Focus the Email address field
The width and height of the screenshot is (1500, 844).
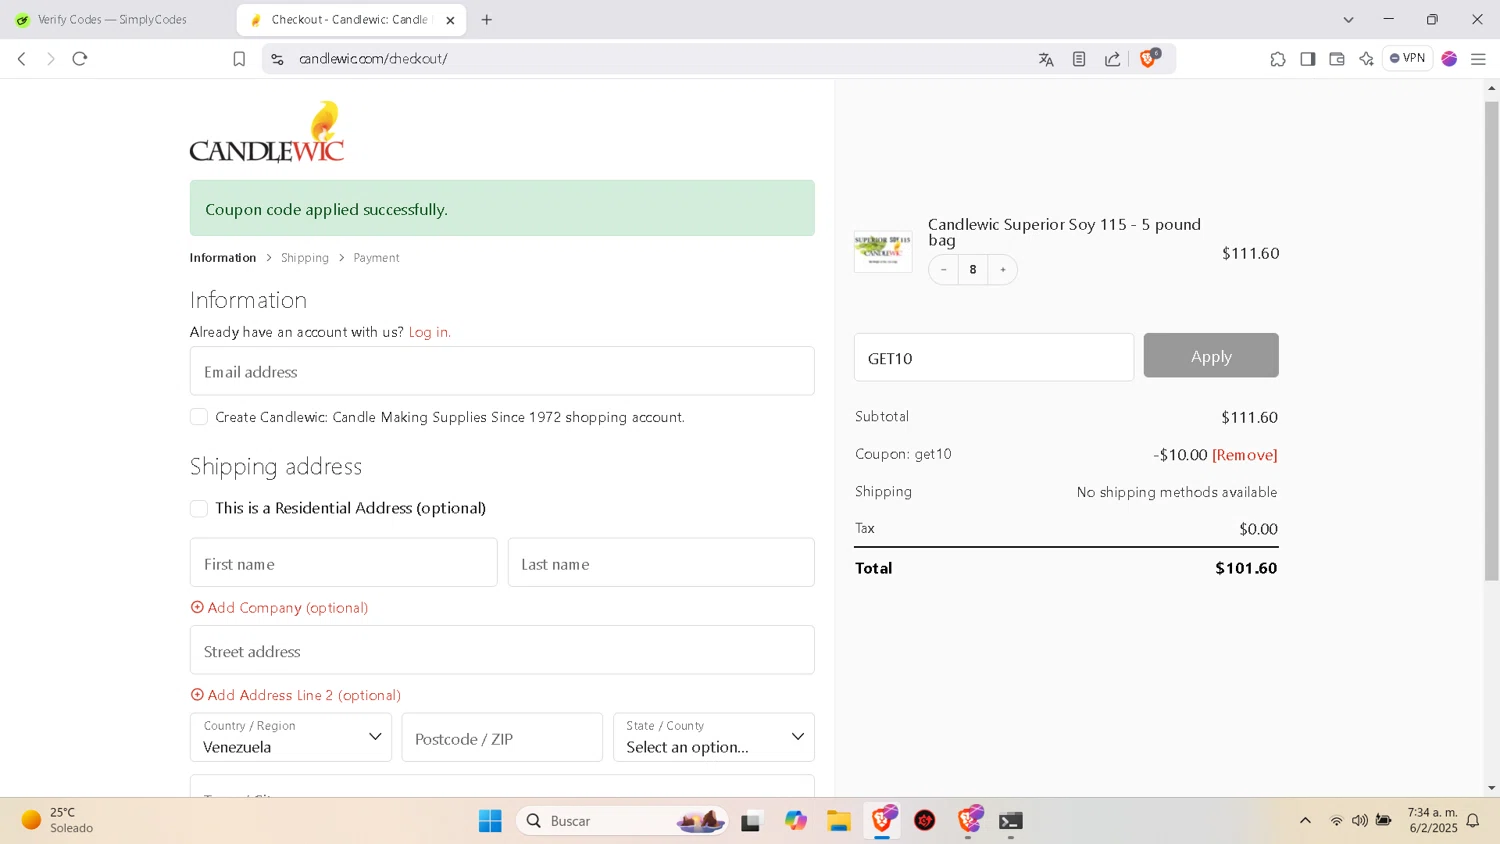502,371
